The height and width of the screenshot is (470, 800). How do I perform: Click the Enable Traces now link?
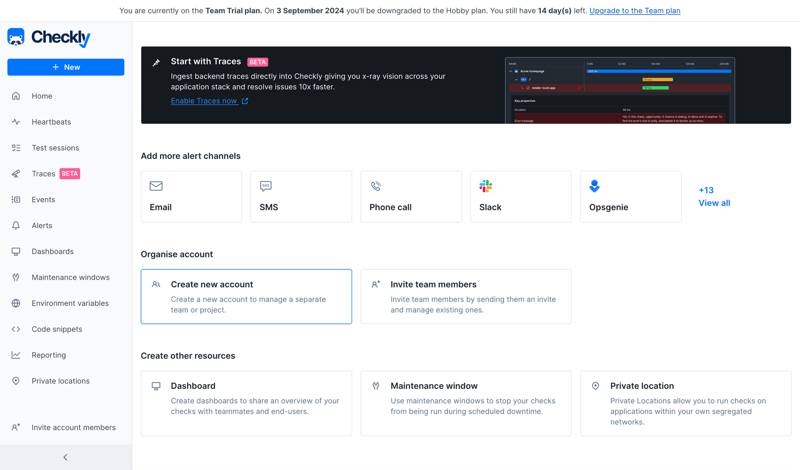pyautogui.click(x=204, y=101)
